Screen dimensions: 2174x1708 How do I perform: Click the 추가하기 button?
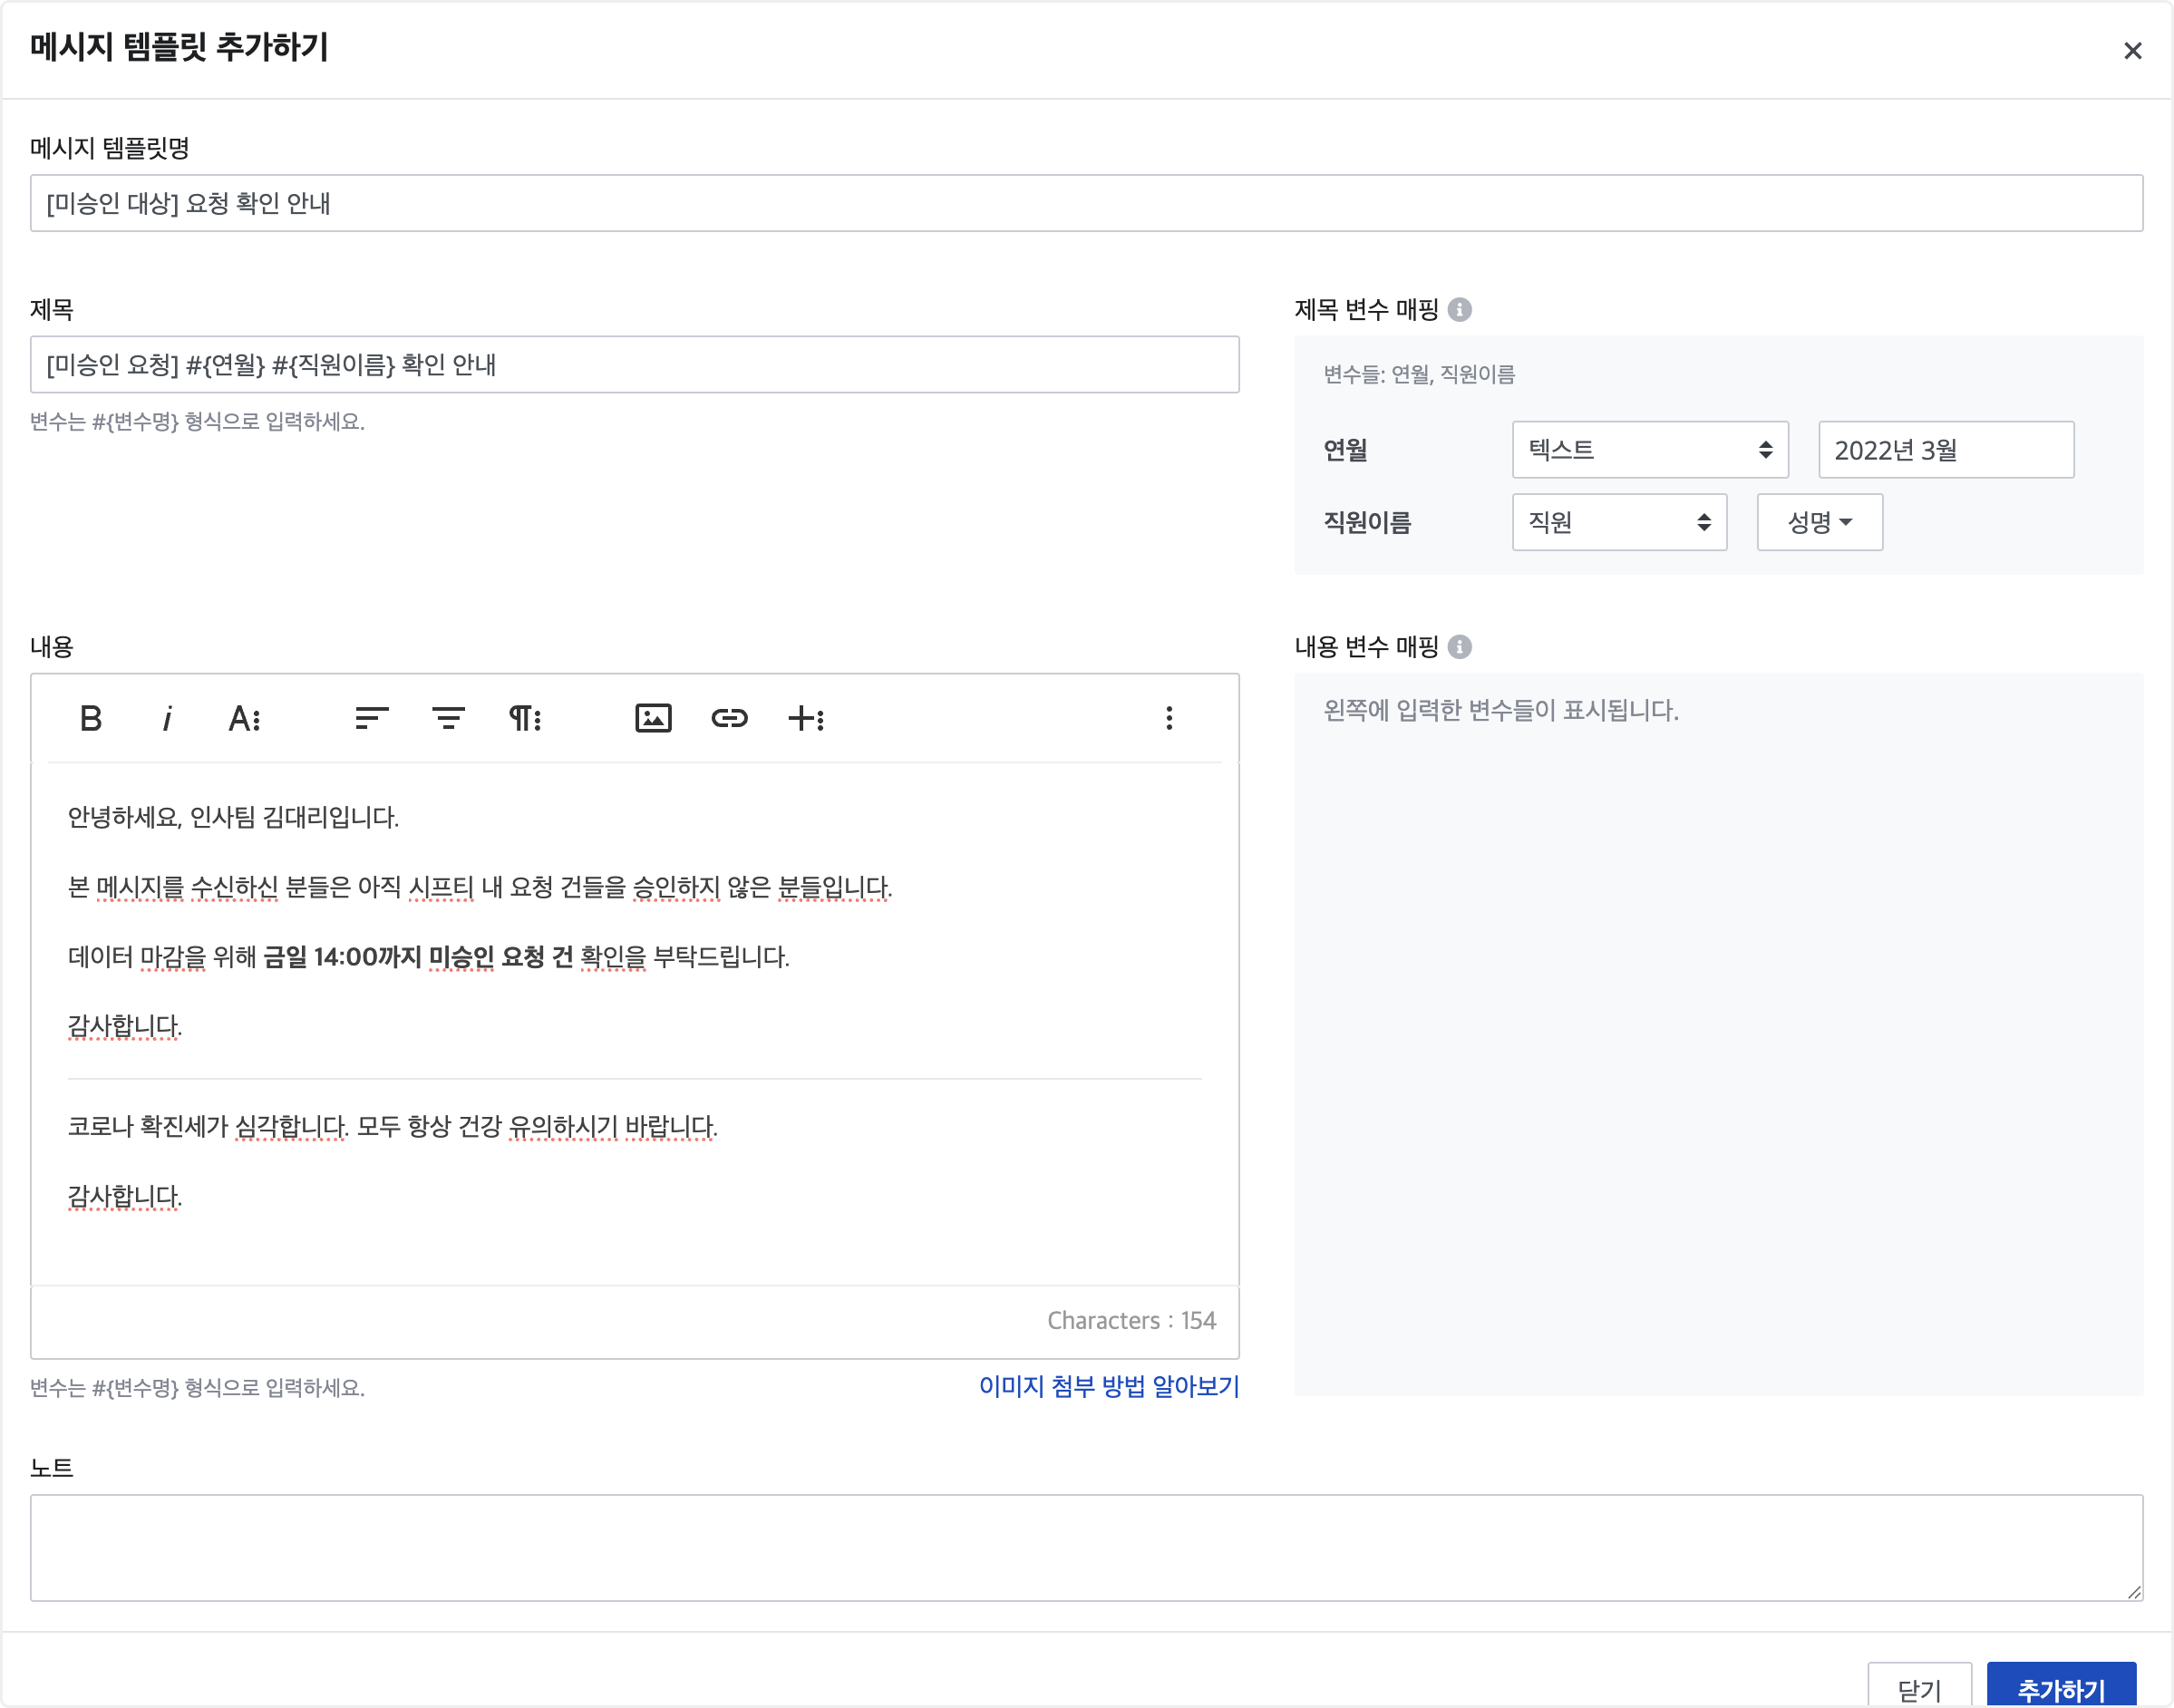pos(2061,1688)
